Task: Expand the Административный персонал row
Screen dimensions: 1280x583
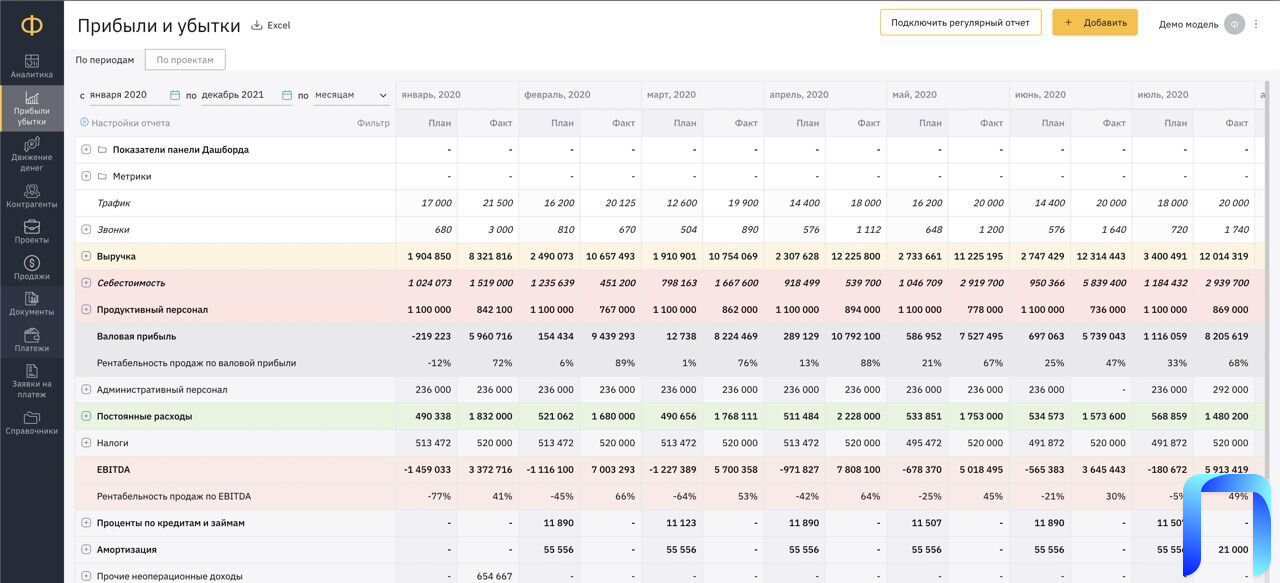Action: 86,389
